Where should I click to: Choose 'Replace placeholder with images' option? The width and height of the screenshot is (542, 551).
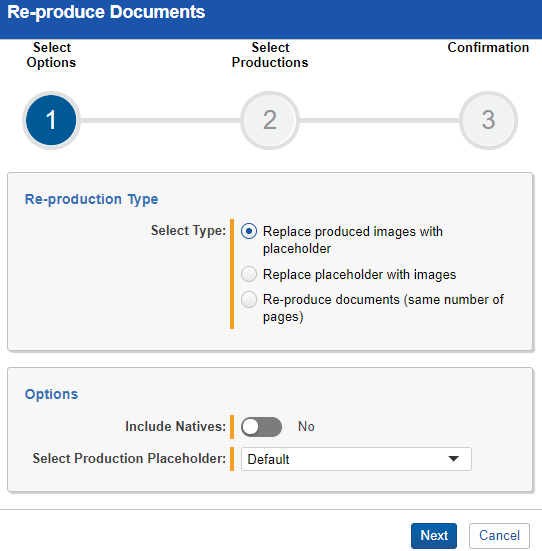249,274
